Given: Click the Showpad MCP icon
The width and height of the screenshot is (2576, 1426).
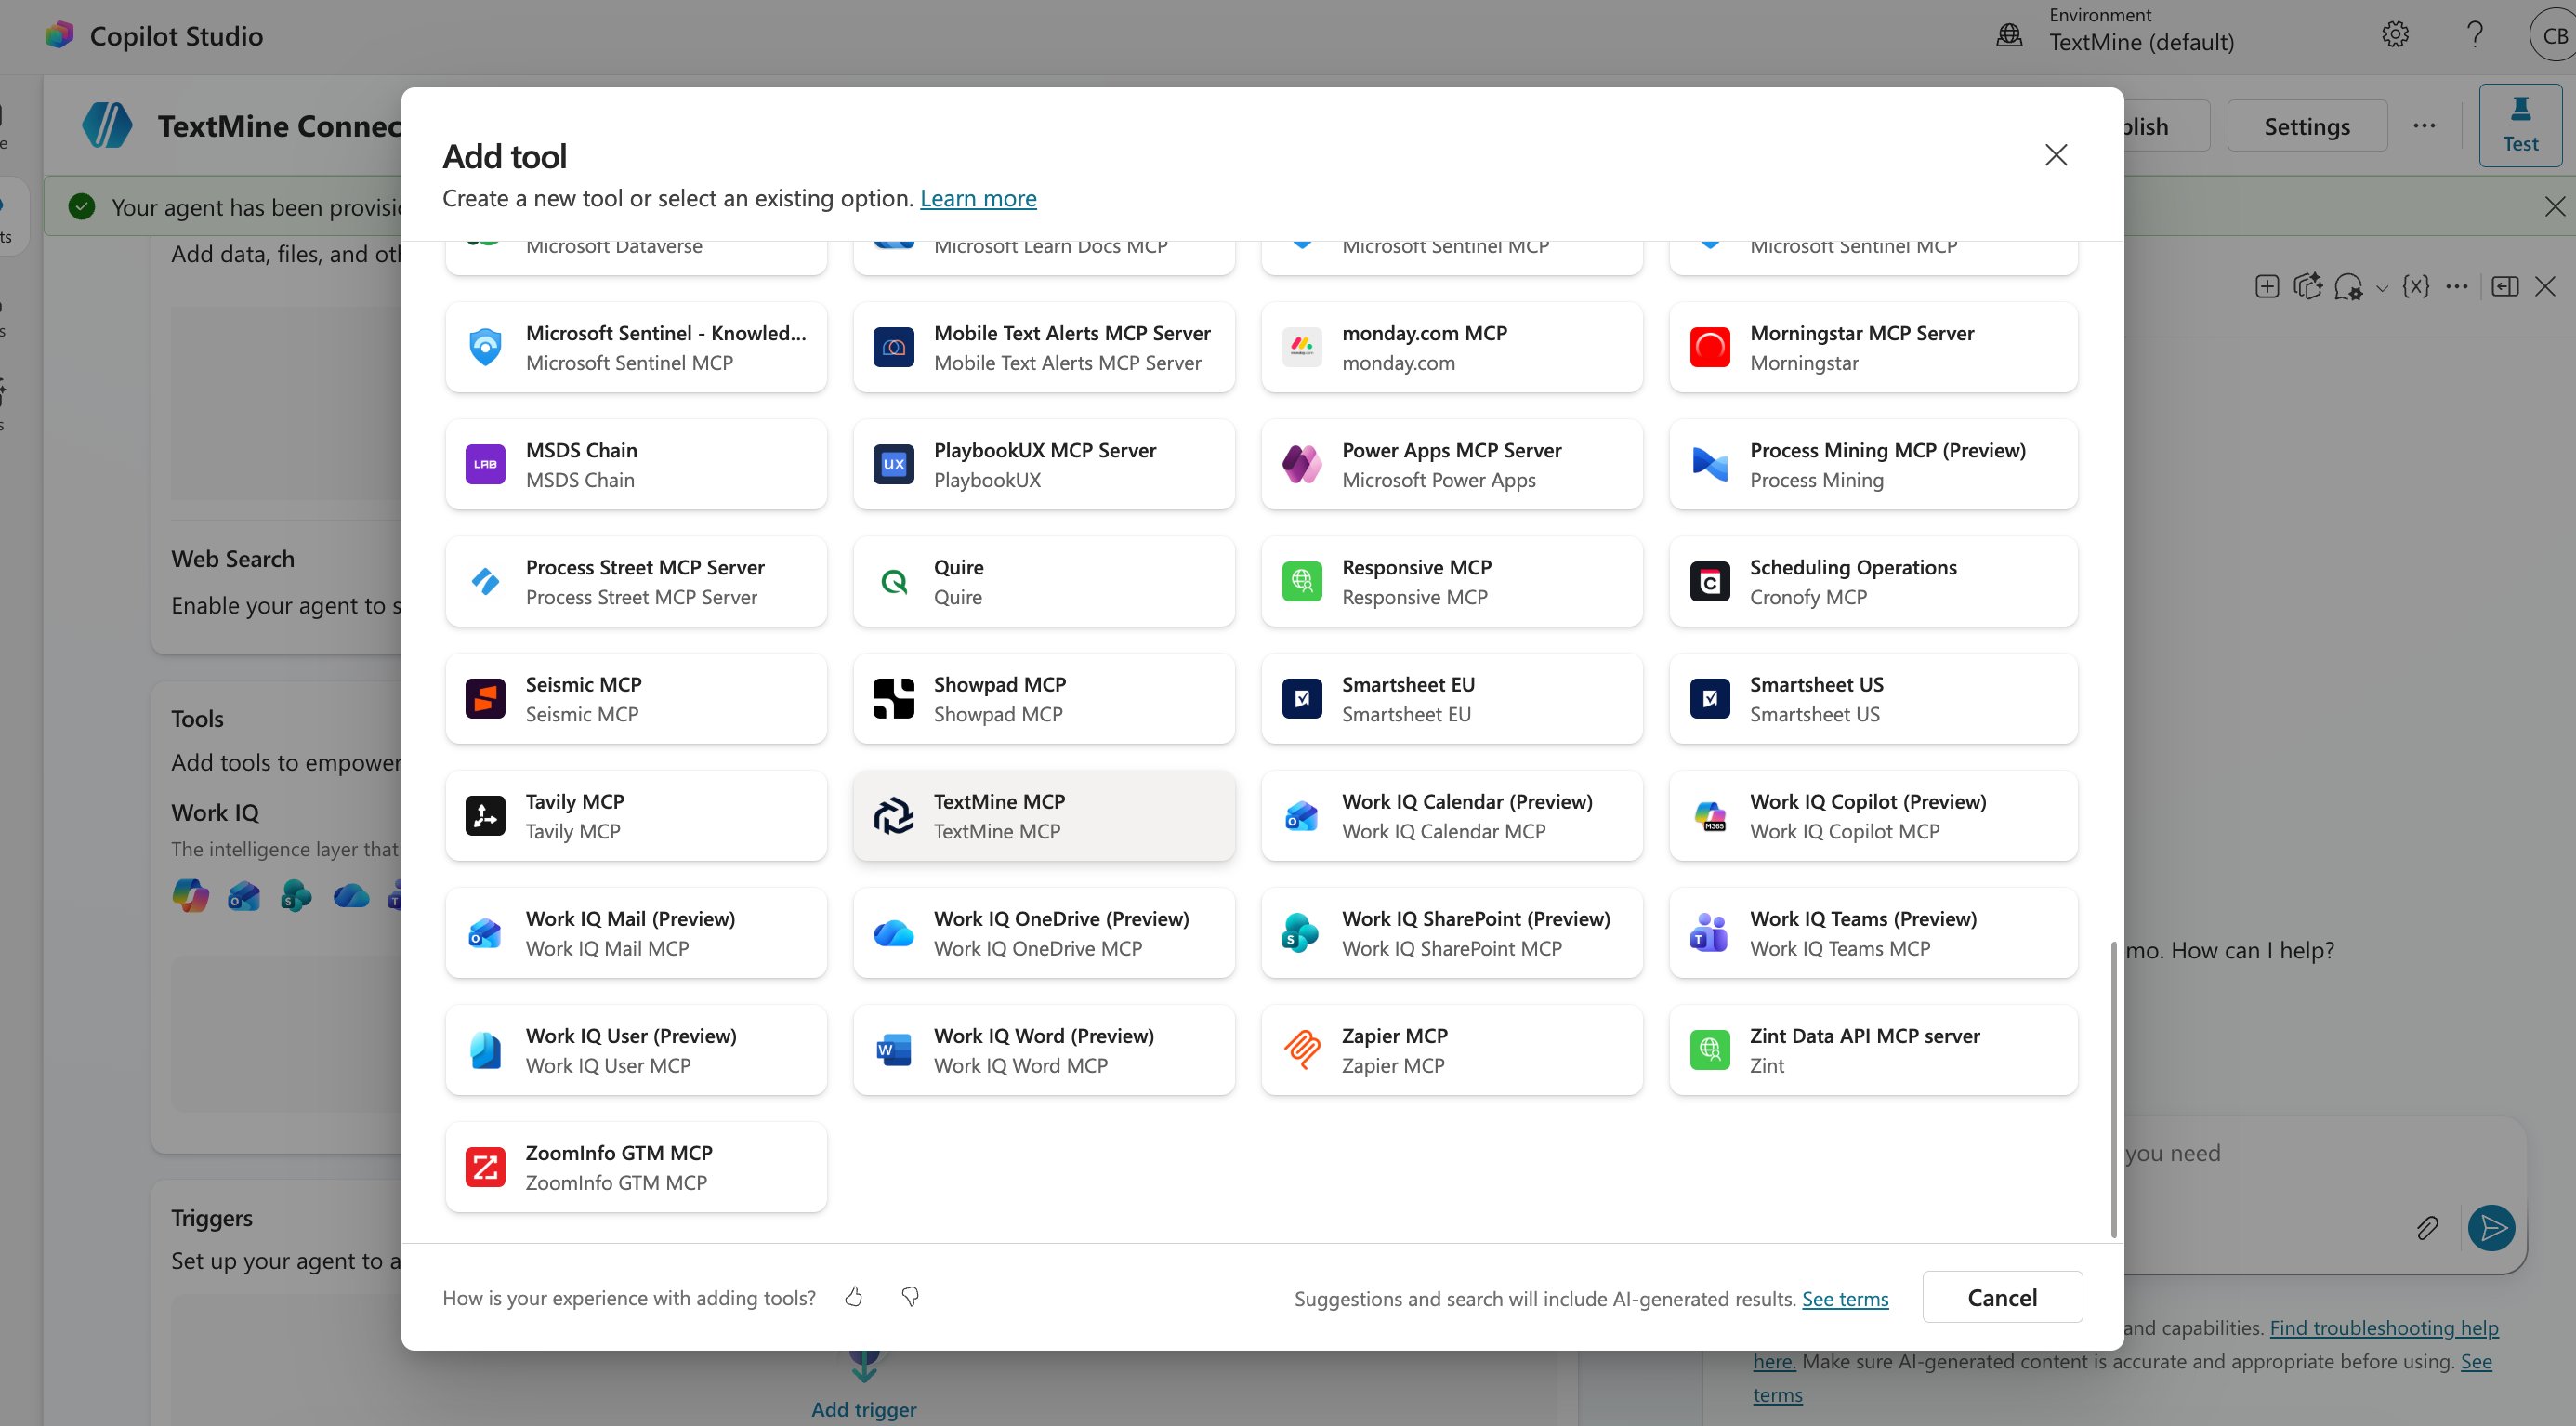Looking at the screenshot, I should (893, 699).
